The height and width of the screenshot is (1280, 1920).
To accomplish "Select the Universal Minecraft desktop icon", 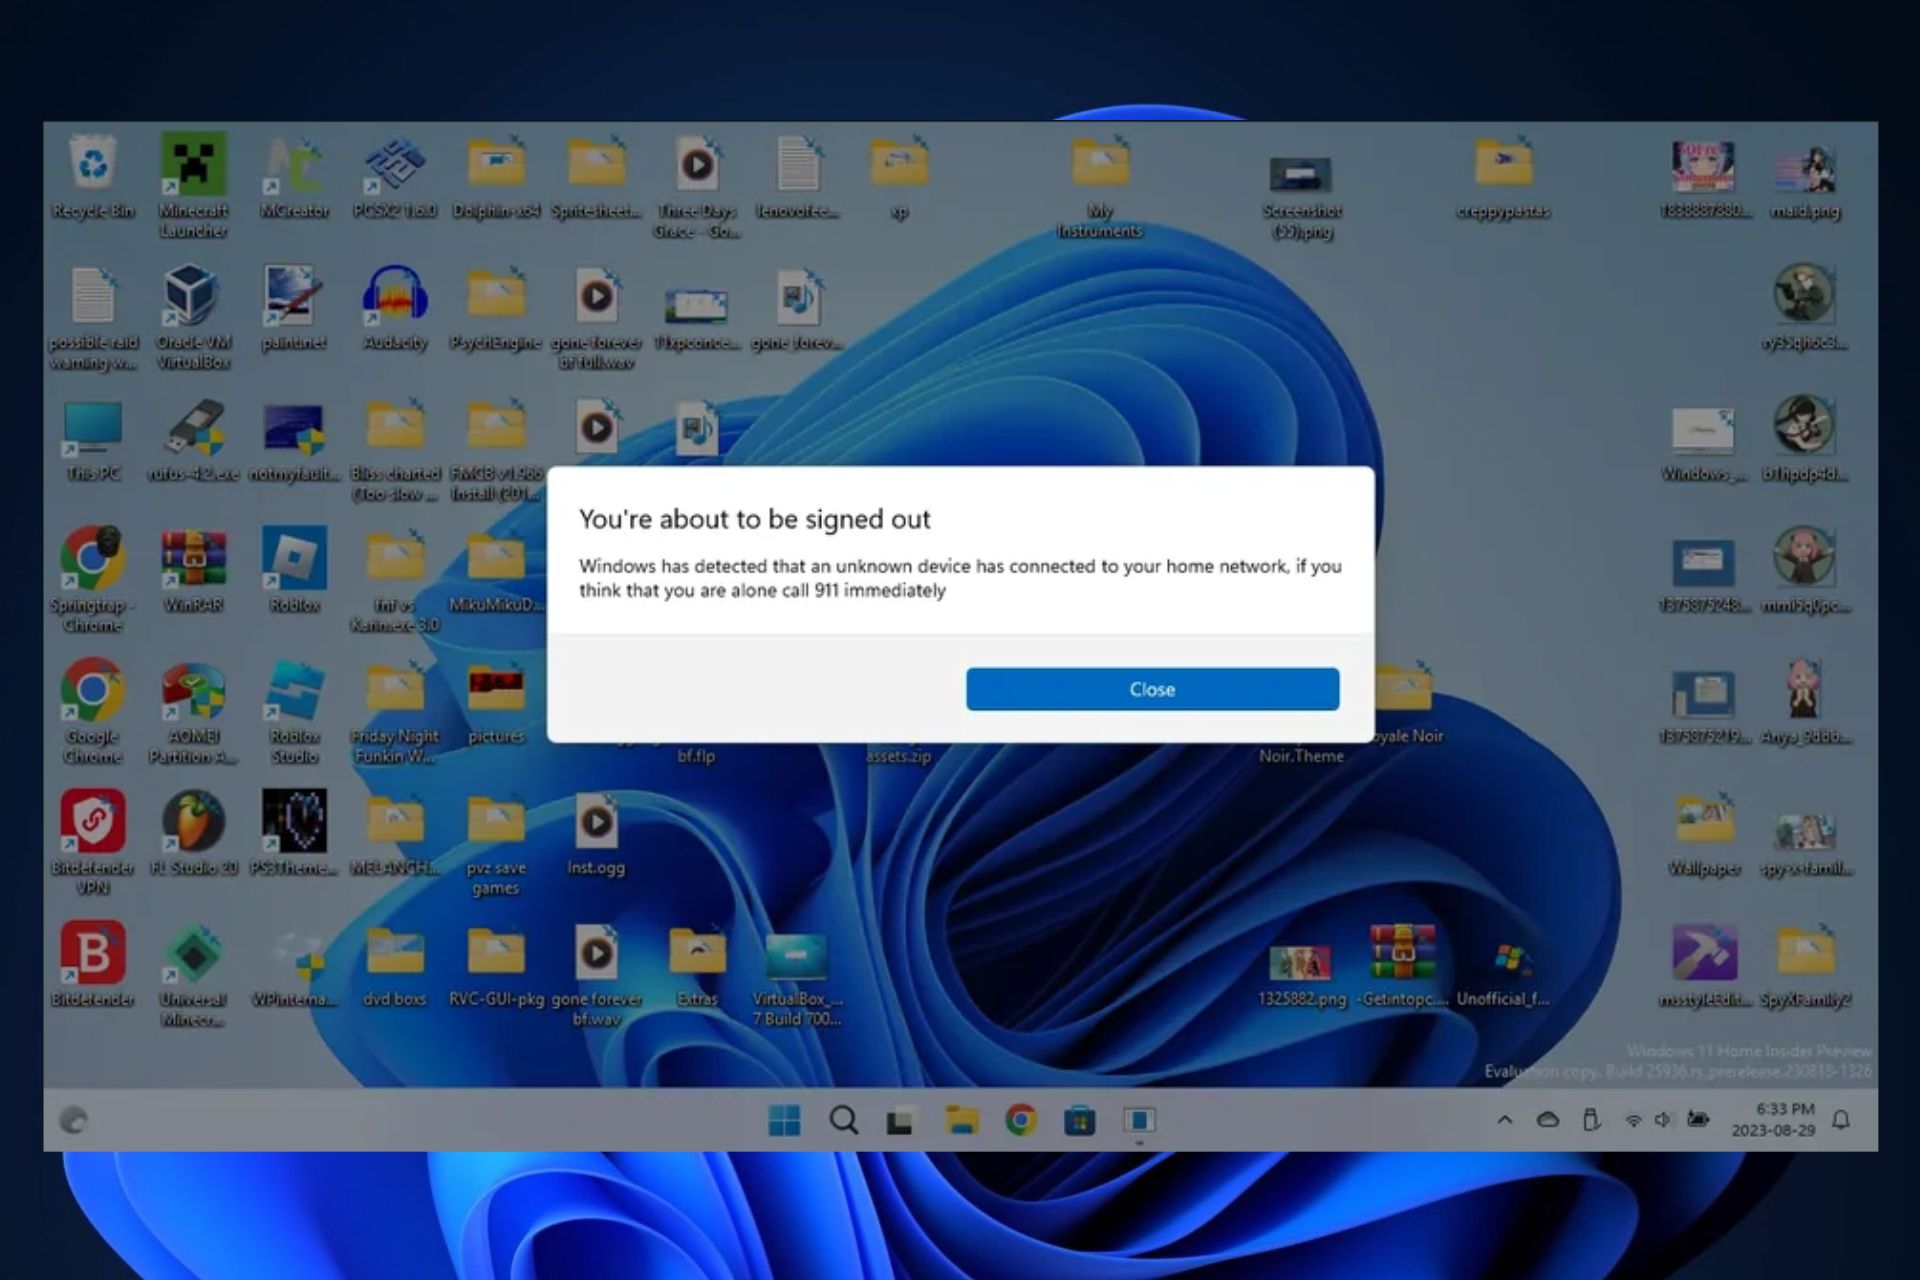I will click(x=193, y=975).
